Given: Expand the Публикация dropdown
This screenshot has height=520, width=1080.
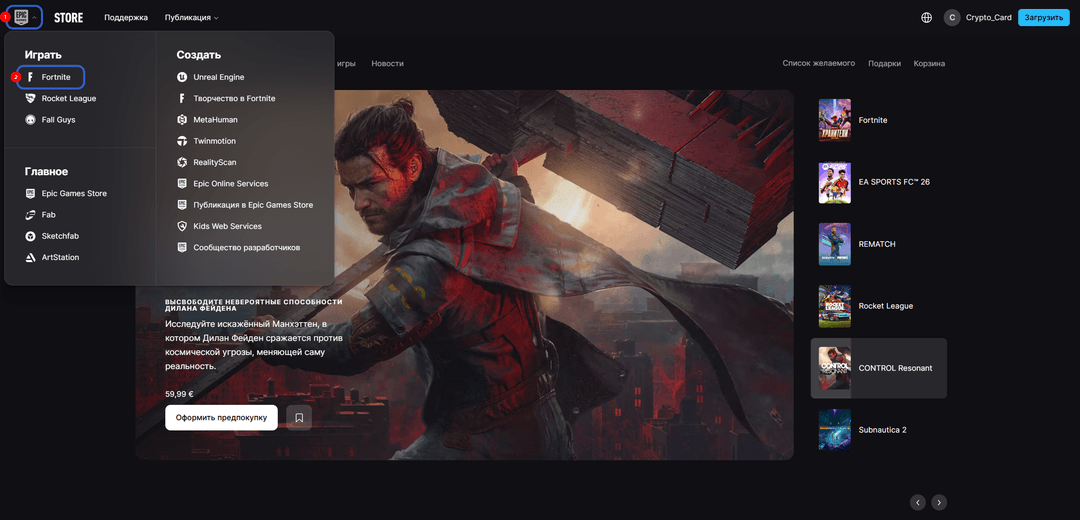Looking at the screenshot, I should pyautogui.click(x=191, y=17).
